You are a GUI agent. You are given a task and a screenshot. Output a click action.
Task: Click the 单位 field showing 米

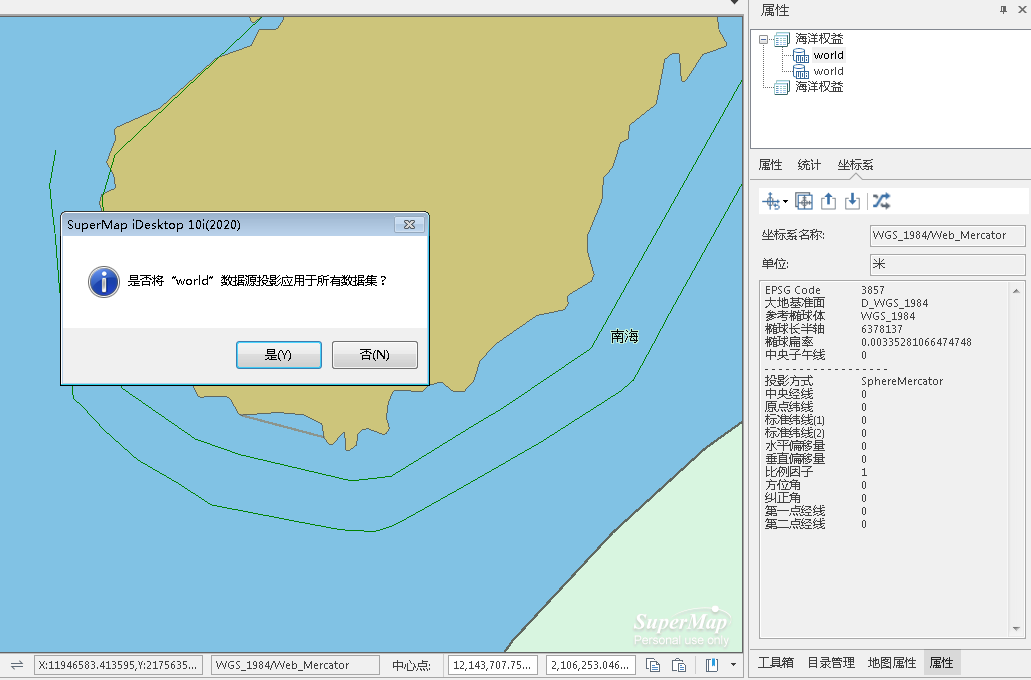pos(947,264)
